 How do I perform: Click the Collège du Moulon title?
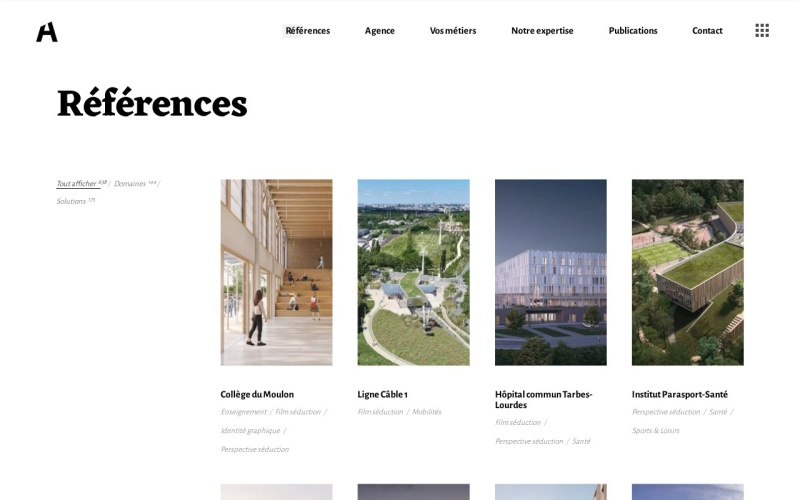click(257, 394)
